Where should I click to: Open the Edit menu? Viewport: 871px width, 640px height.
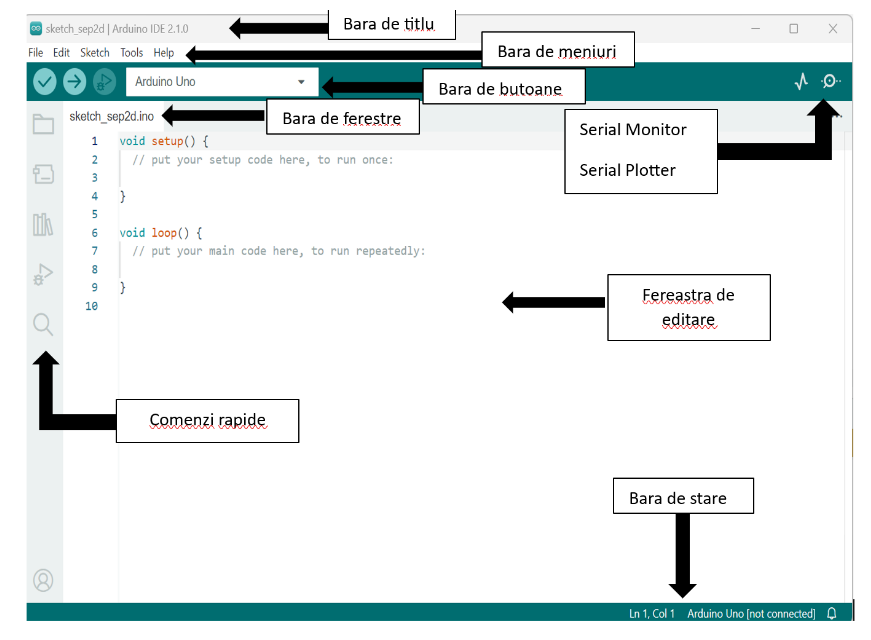(61, 53)
